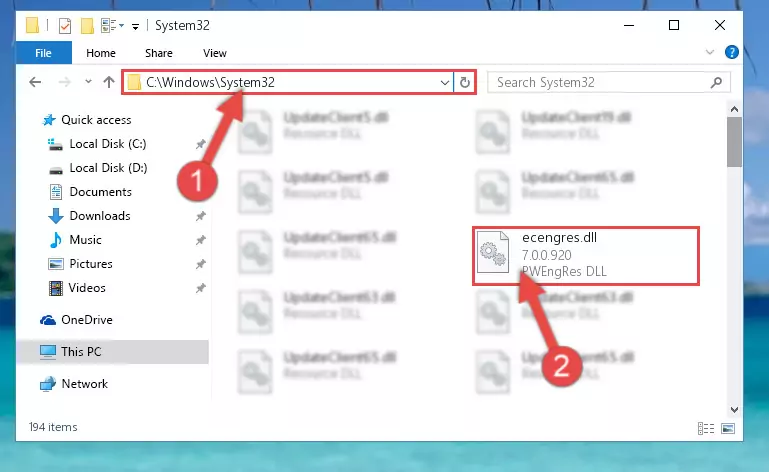Switch to the View ribbon tab
769x472 pixels.
(x=215, y=53)
